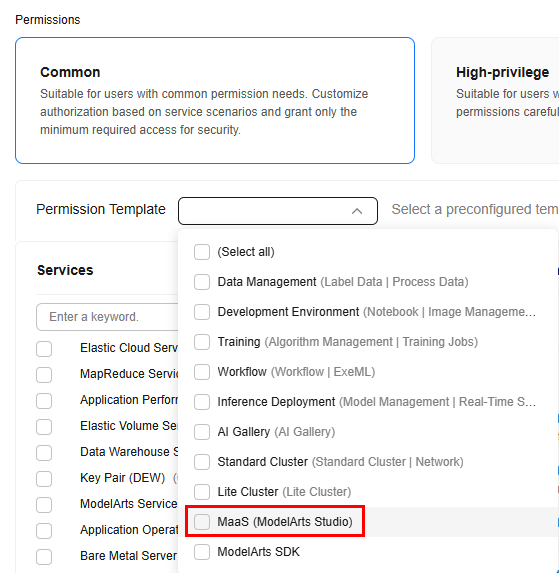Check the Data Management option
The height and width of the screenshot is (573, 559).
click(202, 282)
